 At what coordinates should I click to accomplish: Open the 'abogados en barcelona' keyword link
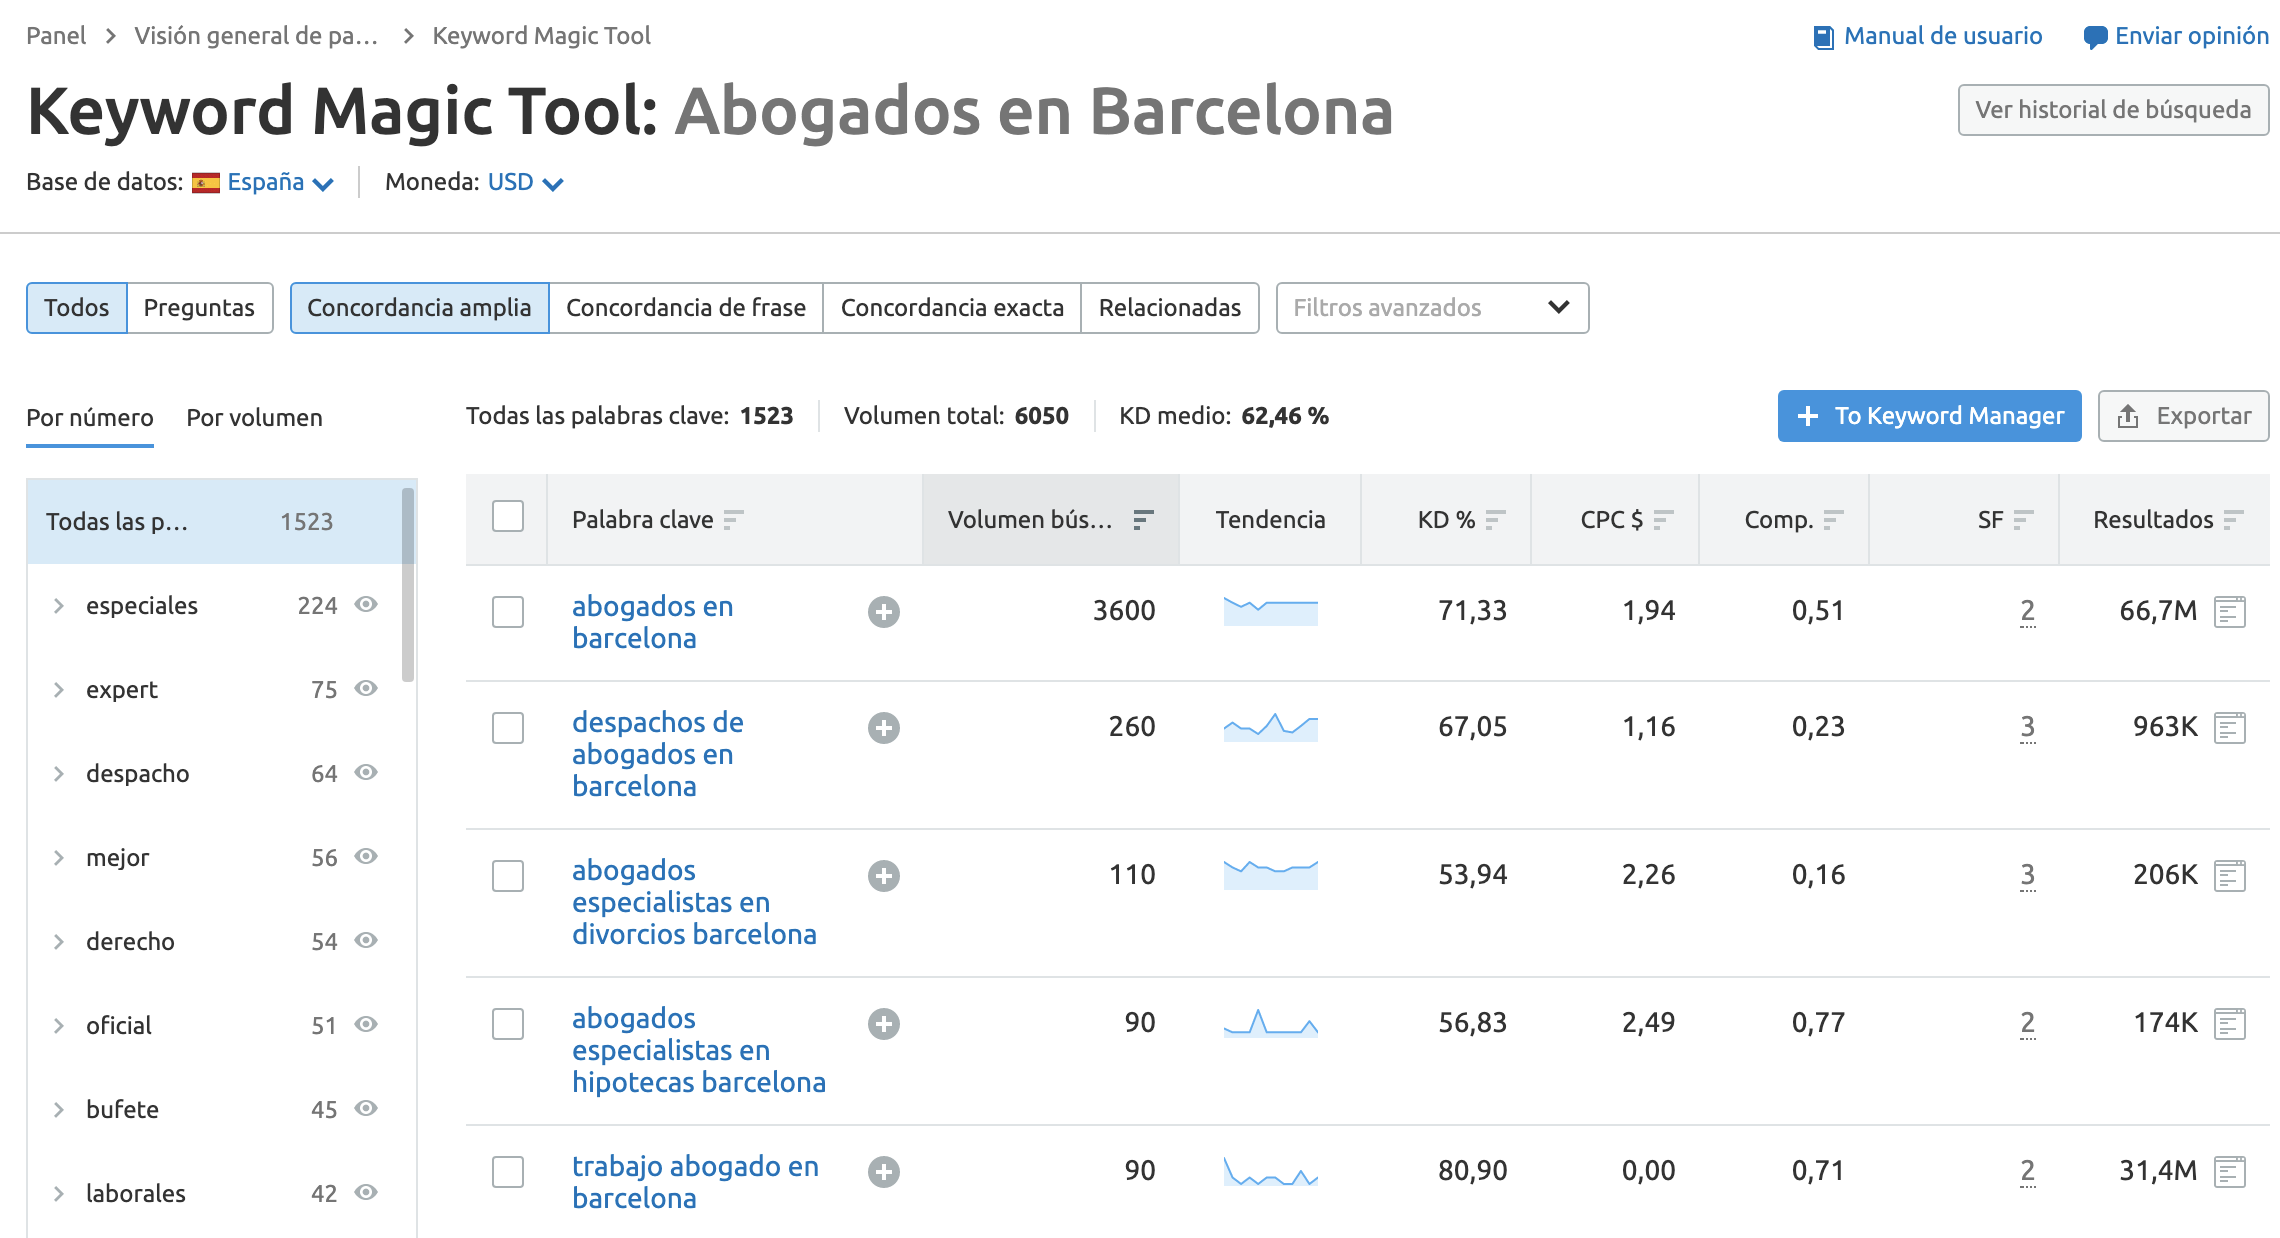click(652, 622)
